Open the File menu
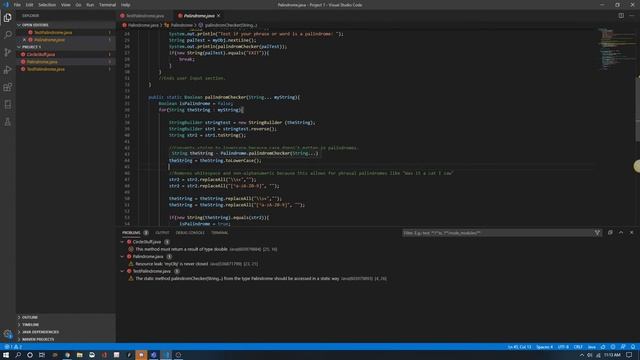This screenshot has height=360, width=640. pyautogui.click(x=17, y=5)
